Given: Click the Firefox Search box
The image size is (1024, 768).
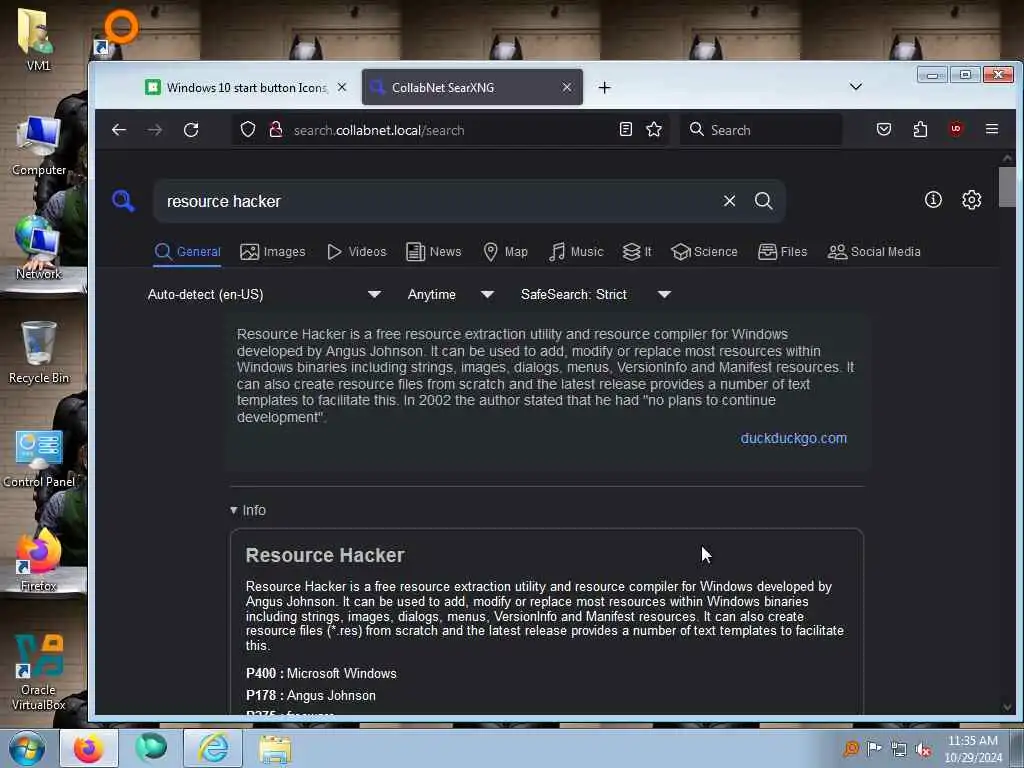Looking at the screenshot, I should coord(761,129).
